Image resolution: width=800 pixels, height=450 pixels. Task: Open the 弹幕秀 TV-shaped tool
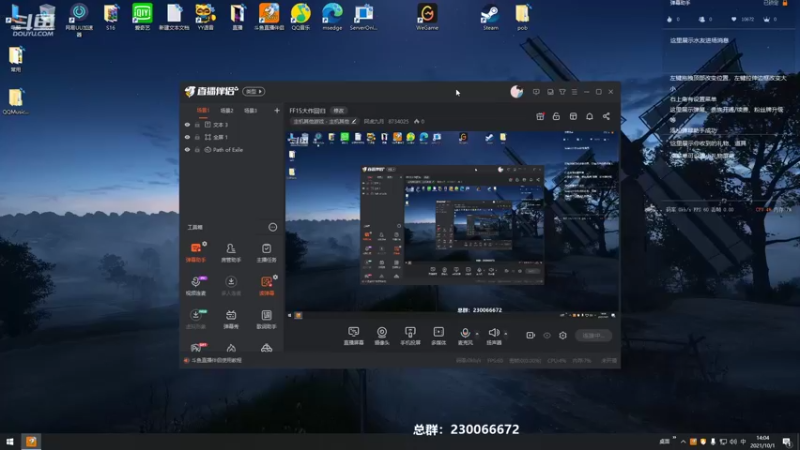point(231,319)
